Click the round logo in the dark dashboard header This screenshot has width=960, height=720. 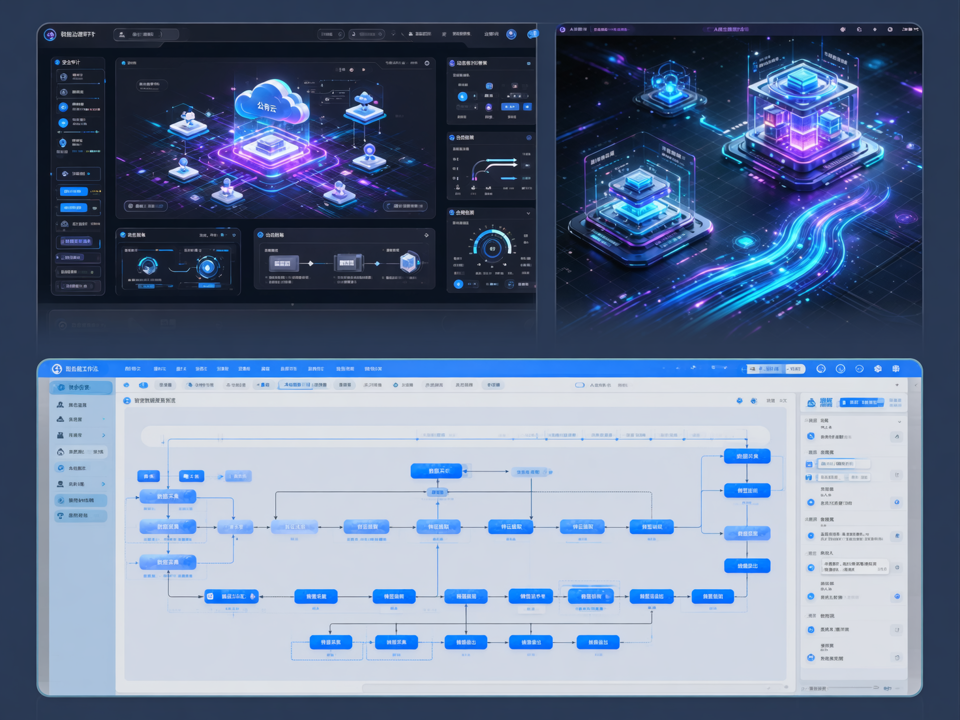click(x=50, y=35)
